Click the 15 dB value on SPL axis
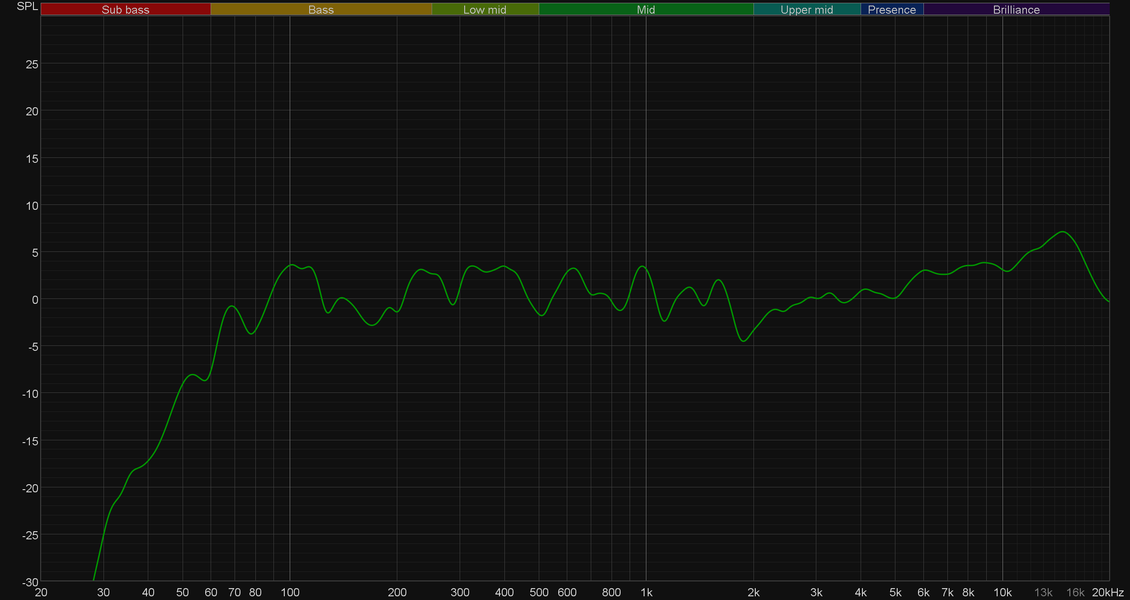The width and height of the screenshot is (1130, 600). [32, 158]
